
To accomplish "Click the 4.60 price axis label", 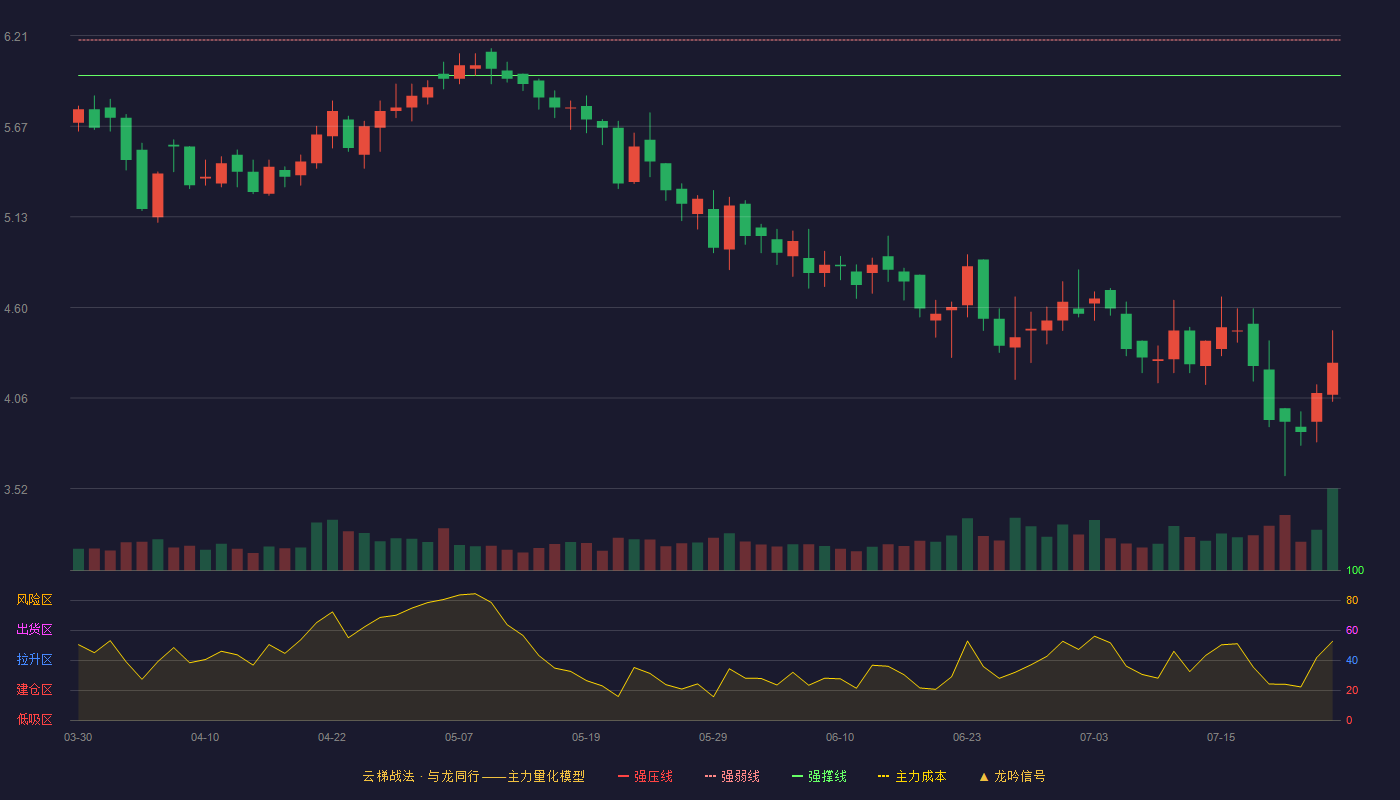I will tap(15, 309).
